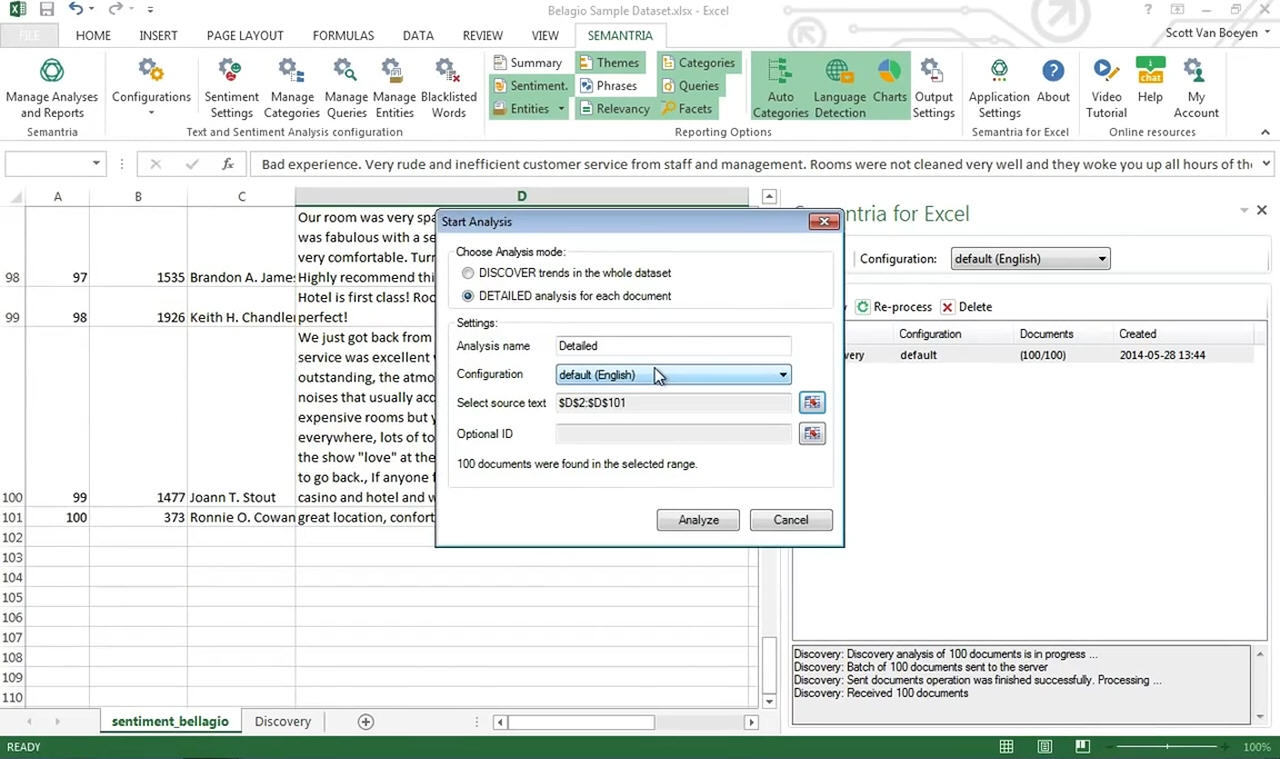Switch to Normal view in status bar
1280x759 pixels.
click(1006, 747)
